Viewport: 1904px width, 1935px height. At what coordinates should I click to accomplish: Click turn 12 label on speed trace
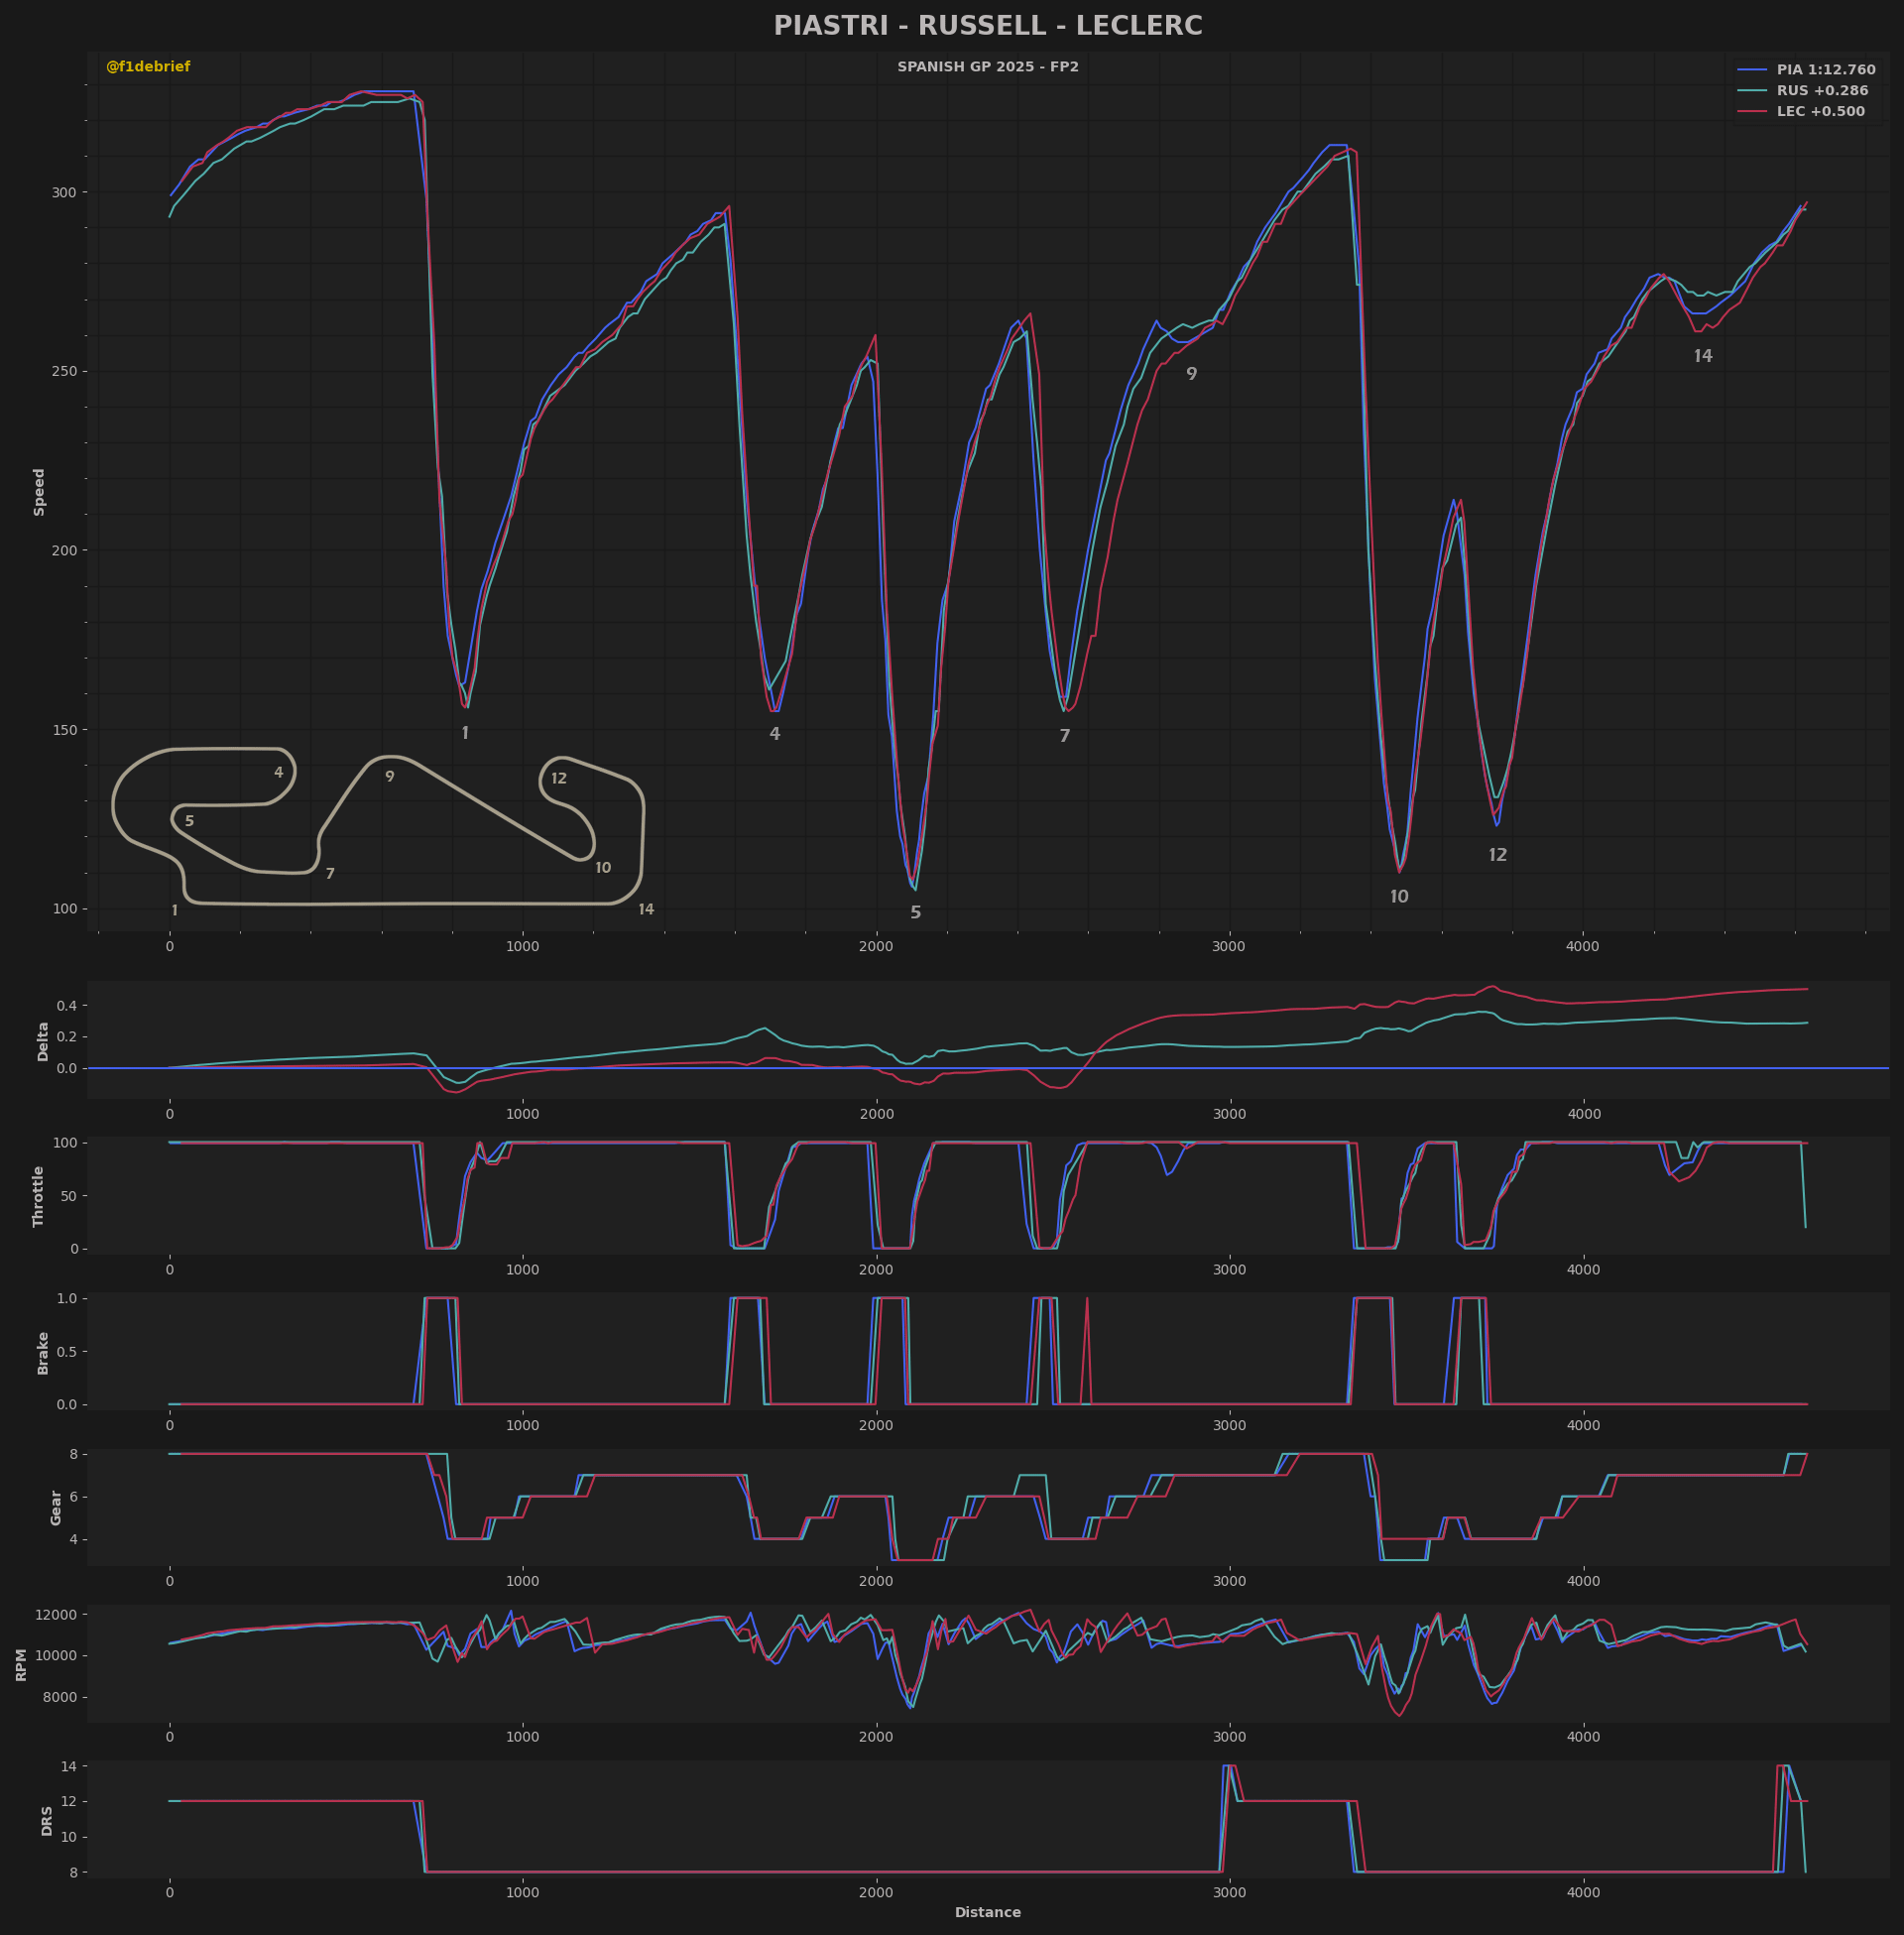click(1497, 855)
